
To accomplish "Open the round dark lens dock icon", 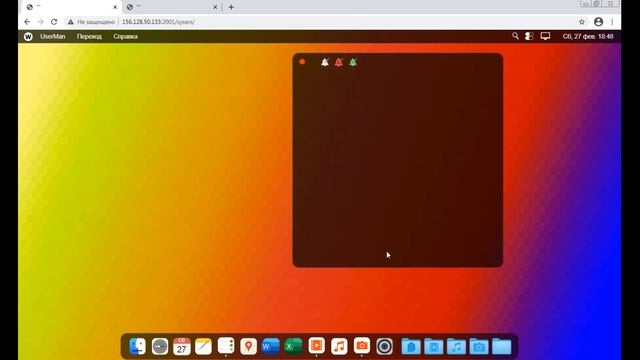I will pyautogui.click(x=384, y=346).
